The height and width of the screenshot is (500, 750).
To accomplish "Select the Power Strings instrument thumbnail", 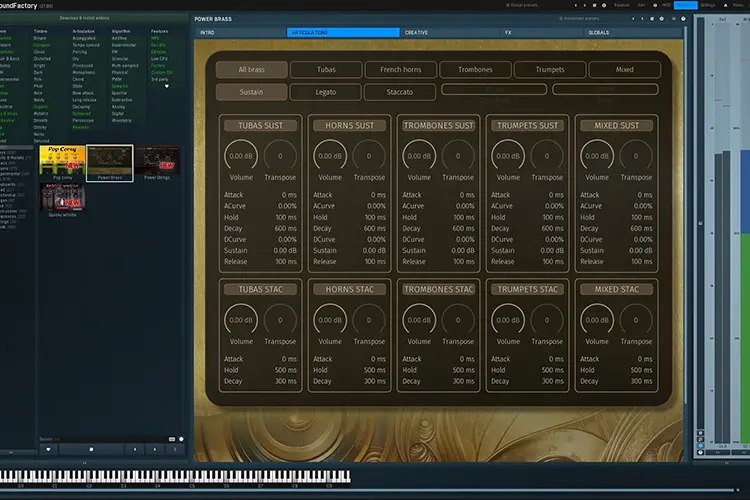I will [157, 161].
